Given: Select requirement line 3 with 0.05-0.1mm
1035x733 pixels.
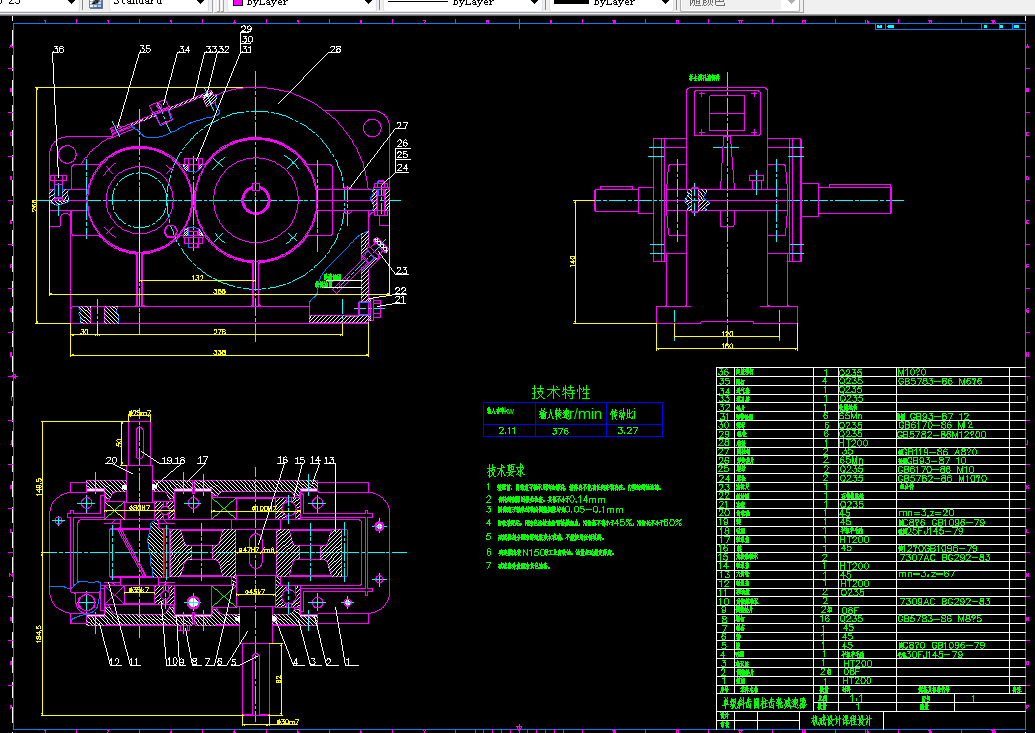Looking at the screenshot, I should tap(554, 510).
